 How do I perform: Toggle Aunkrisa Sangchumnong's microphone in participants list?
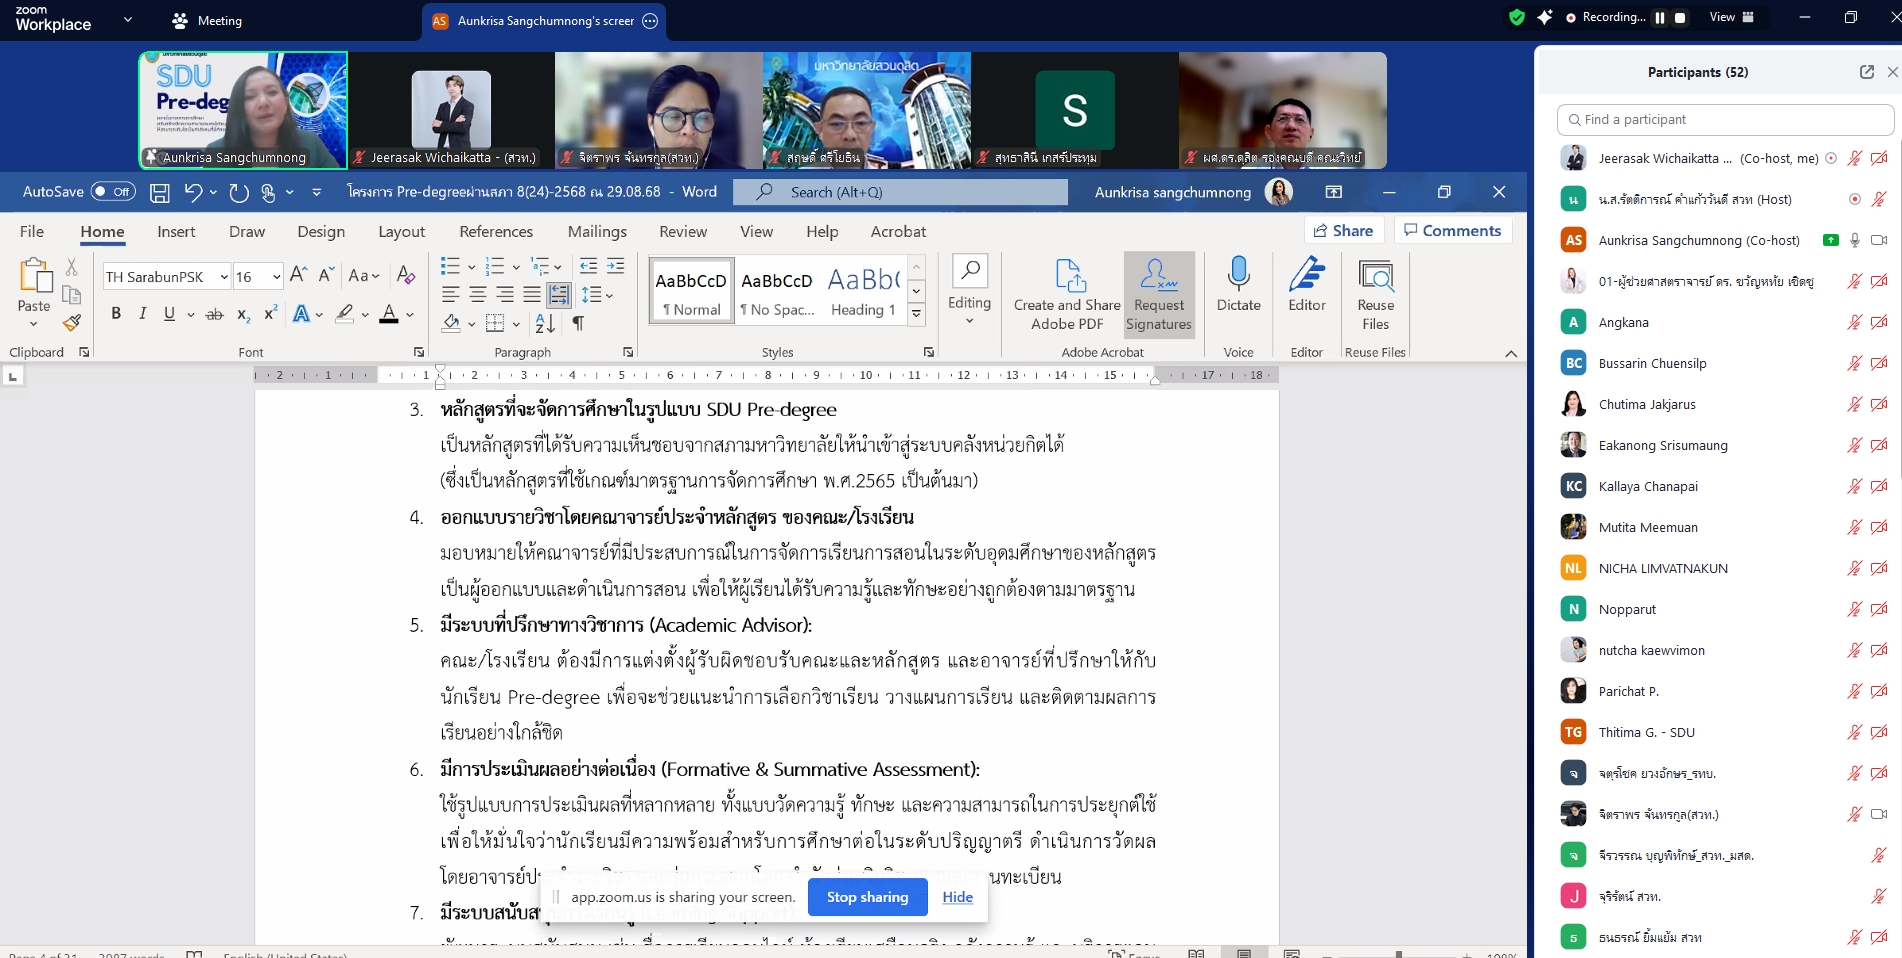coord(1854,240)
